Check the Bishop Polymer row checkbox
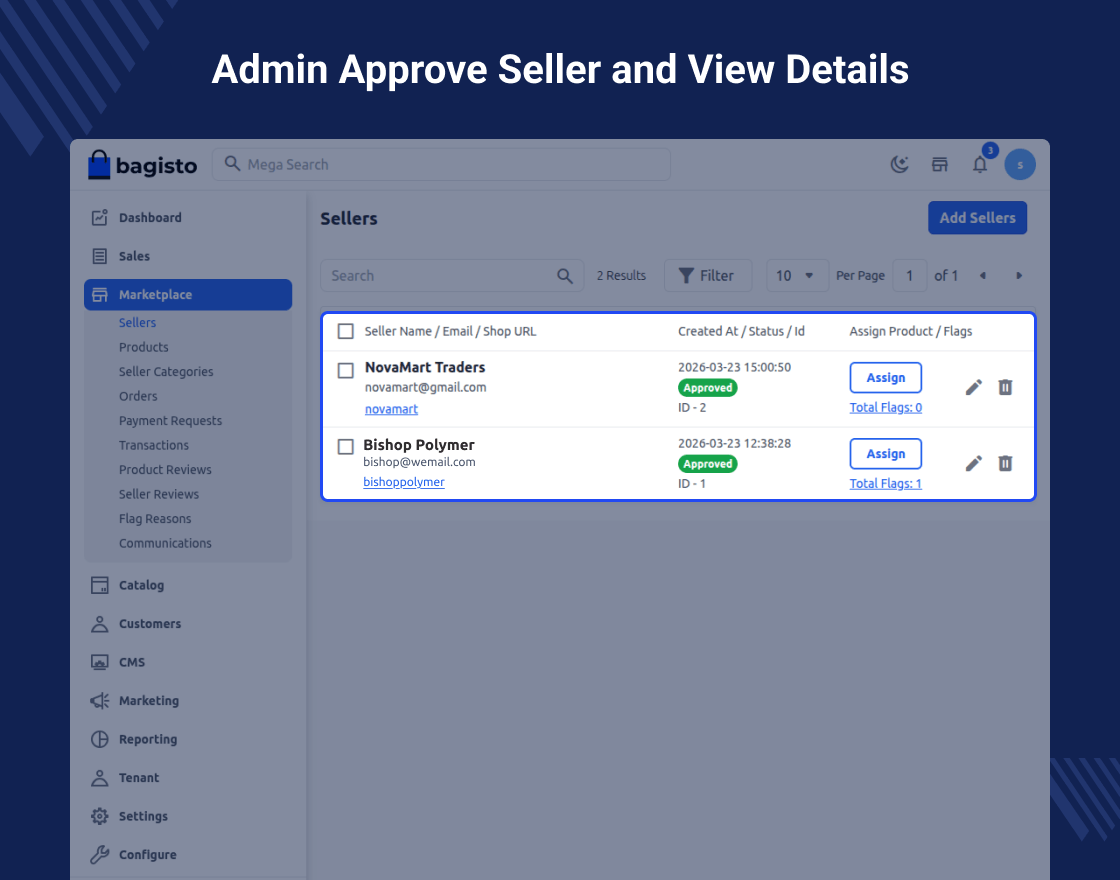 (346, 446)
